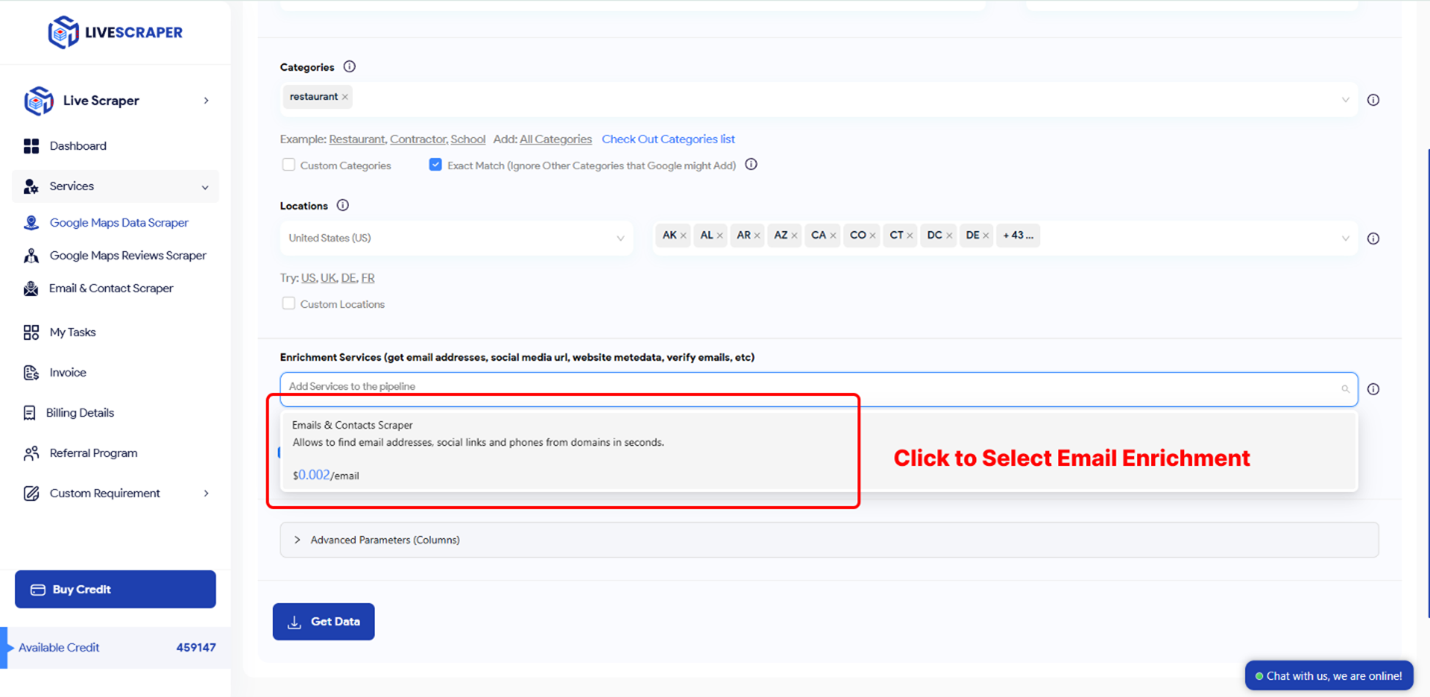Enable the Custom Categories checkbox
1430x697 pixels.
pos(288,165)
